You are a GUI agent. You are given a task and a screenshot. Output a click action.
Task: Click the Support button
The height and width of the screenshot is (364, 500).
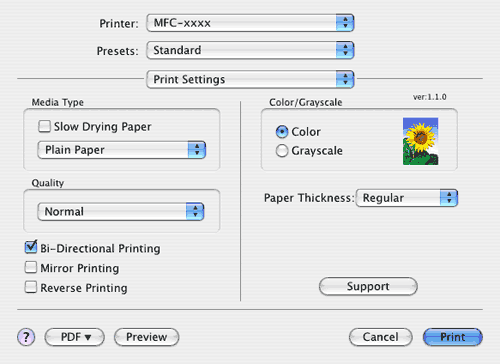pyautogui.click(x=368, y=286)
